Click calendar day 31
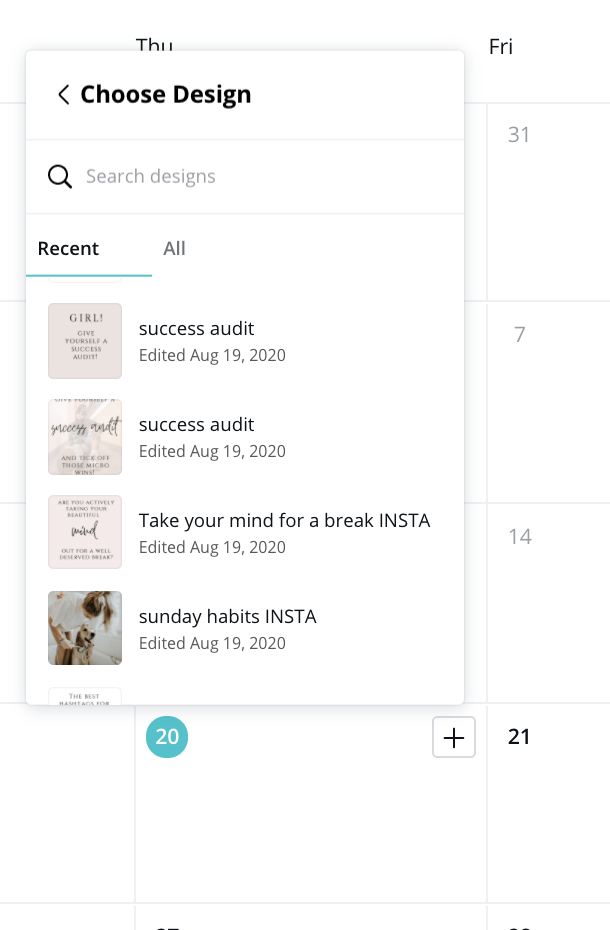This screenshot has height=930, width=610. [519, 135]
